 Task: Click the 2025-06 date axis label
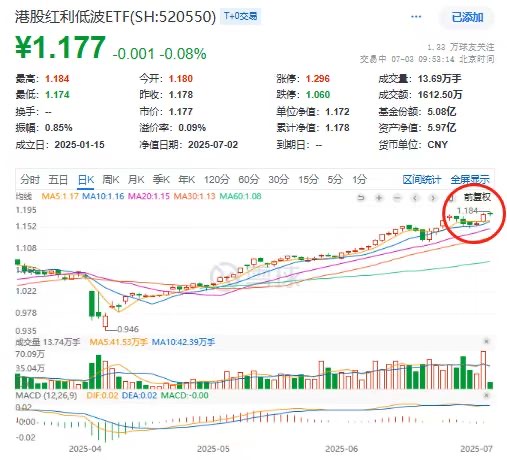click(341, 449)
